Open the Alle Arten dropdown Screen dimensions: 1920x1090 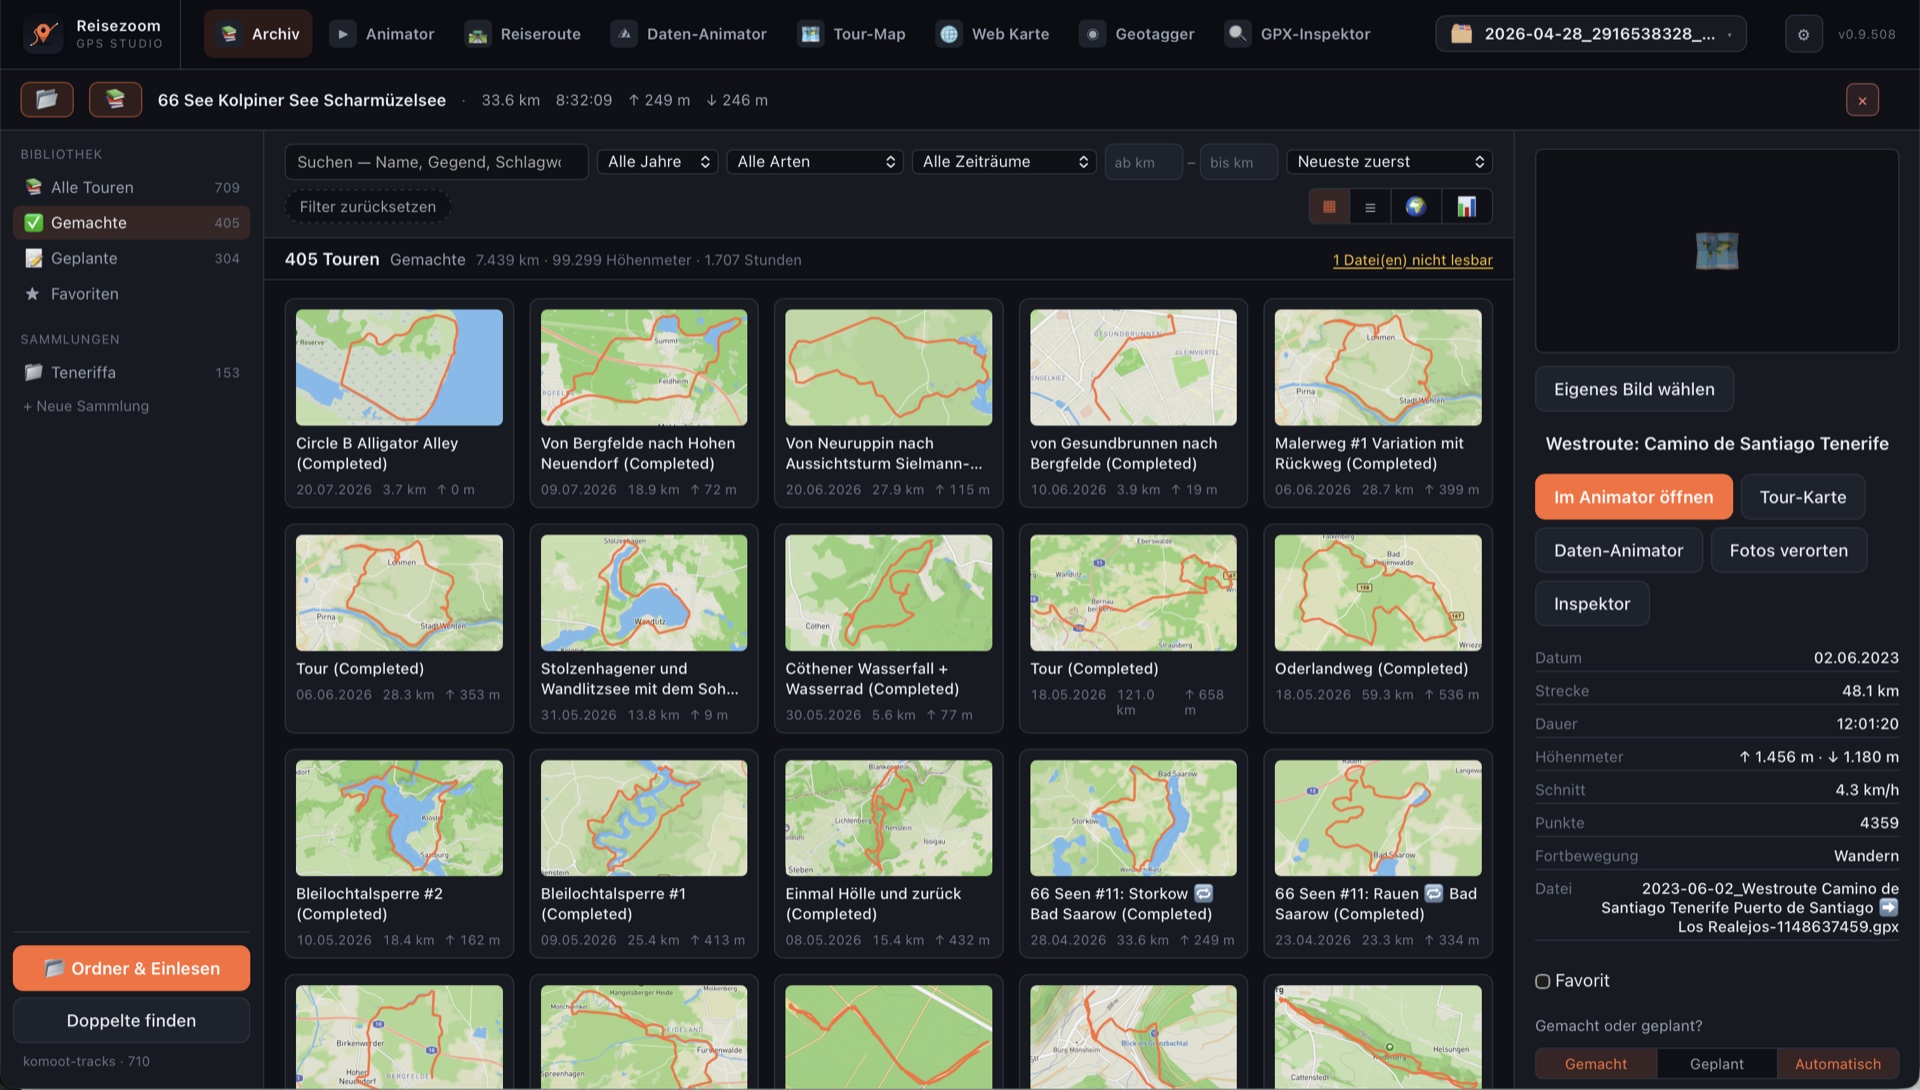tap(815, 162)
